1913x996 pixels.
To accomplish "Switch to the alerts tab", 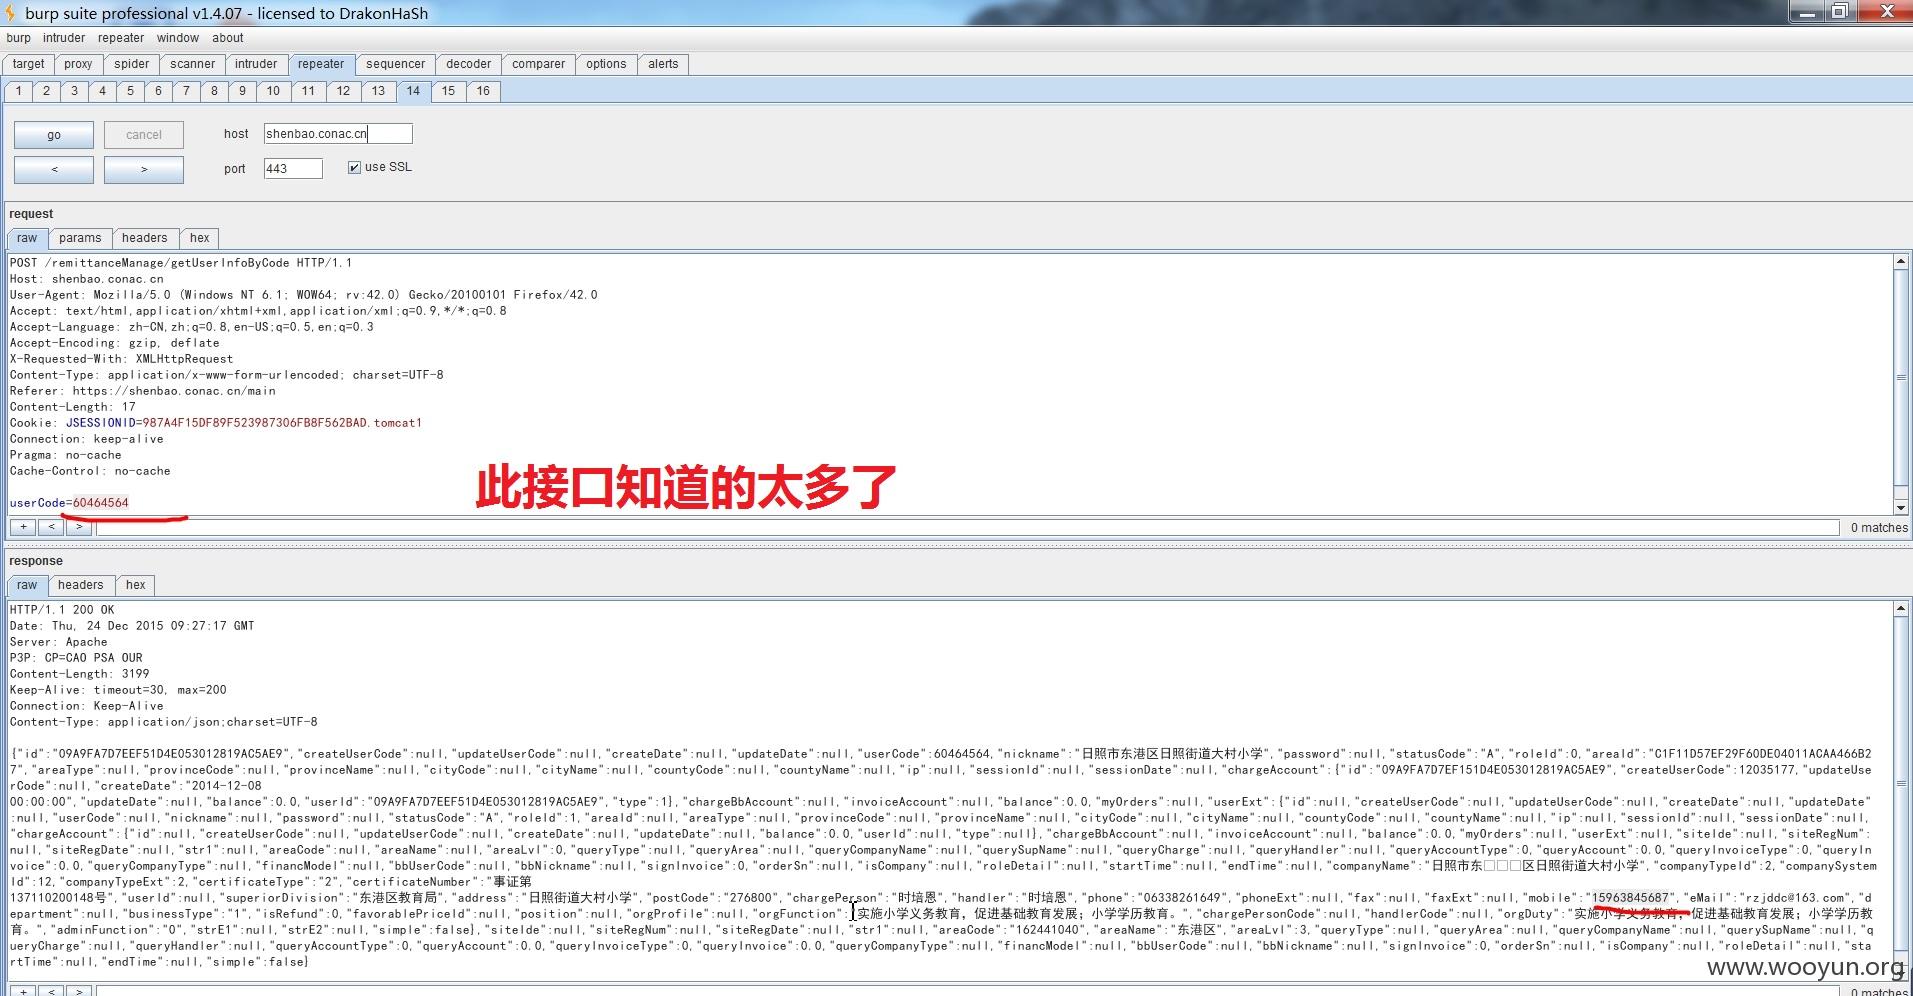I will coord(663,64).
